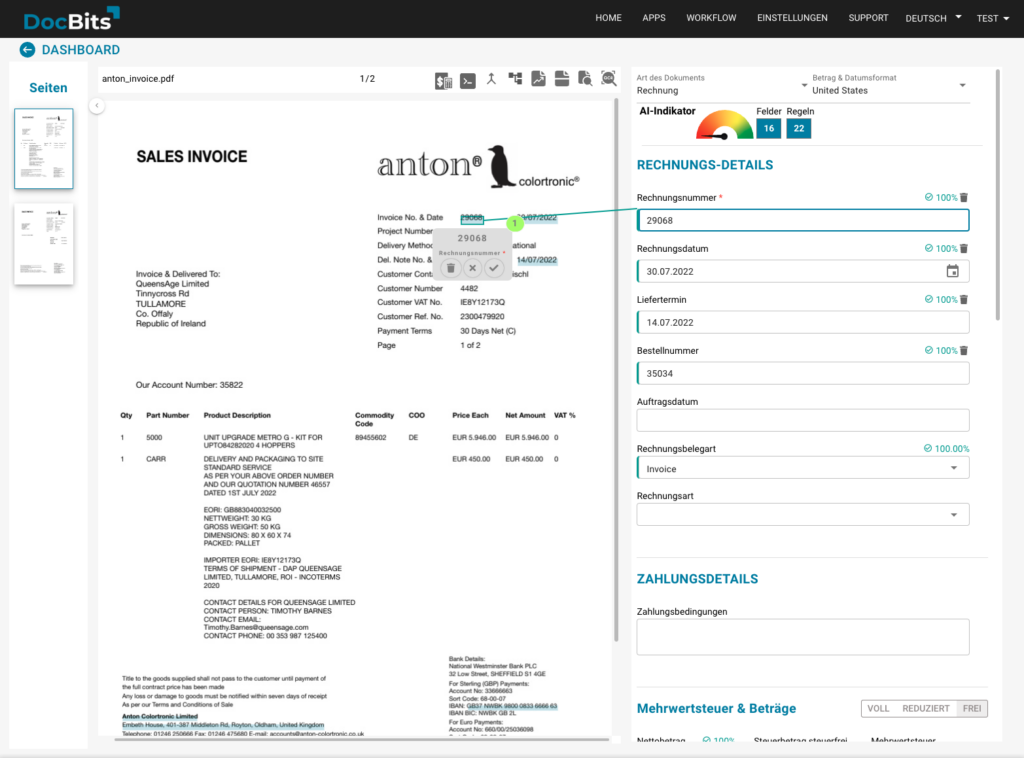Click the document search icon in the toolbar
Viewport: 1024px width, 758px height.
(x=585, y=80)
